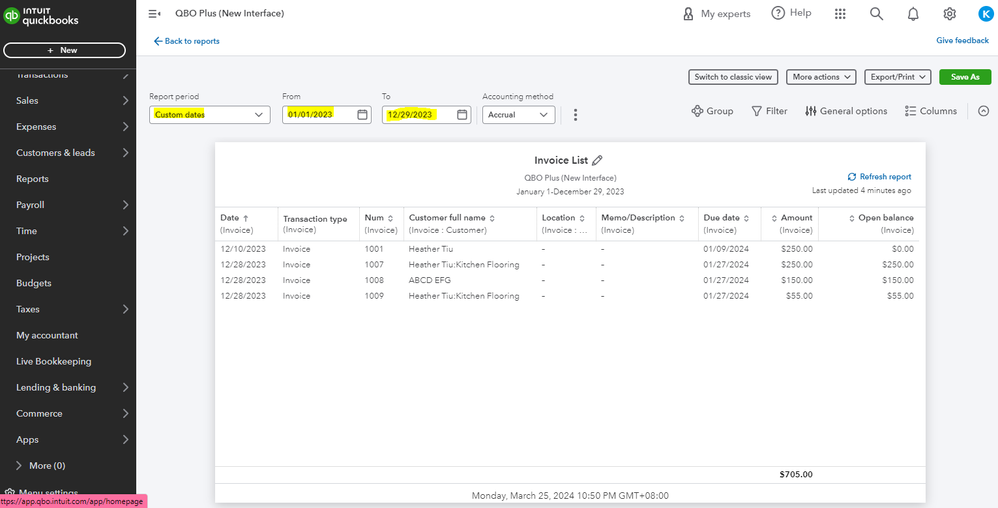The width and height of the screenshot is (998, 508).
Task: Click the pencil icon beside Invoice List
Action: click(598, 160)
